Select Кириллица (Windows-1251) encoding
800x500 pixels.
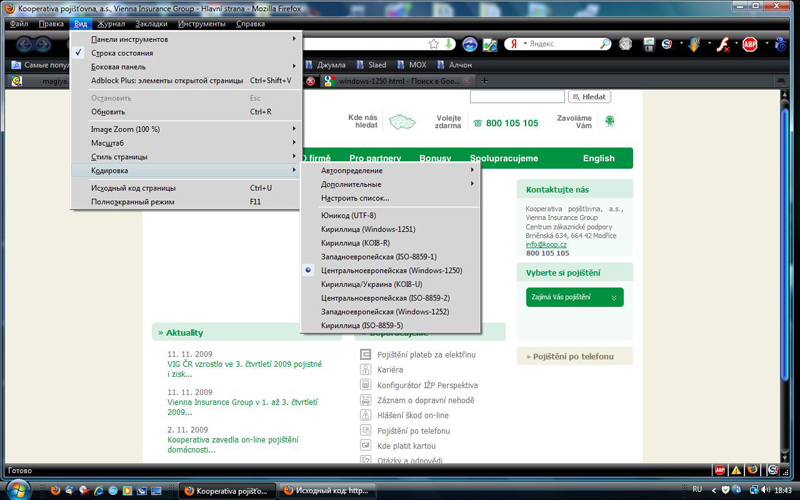(x=391, y=229)
